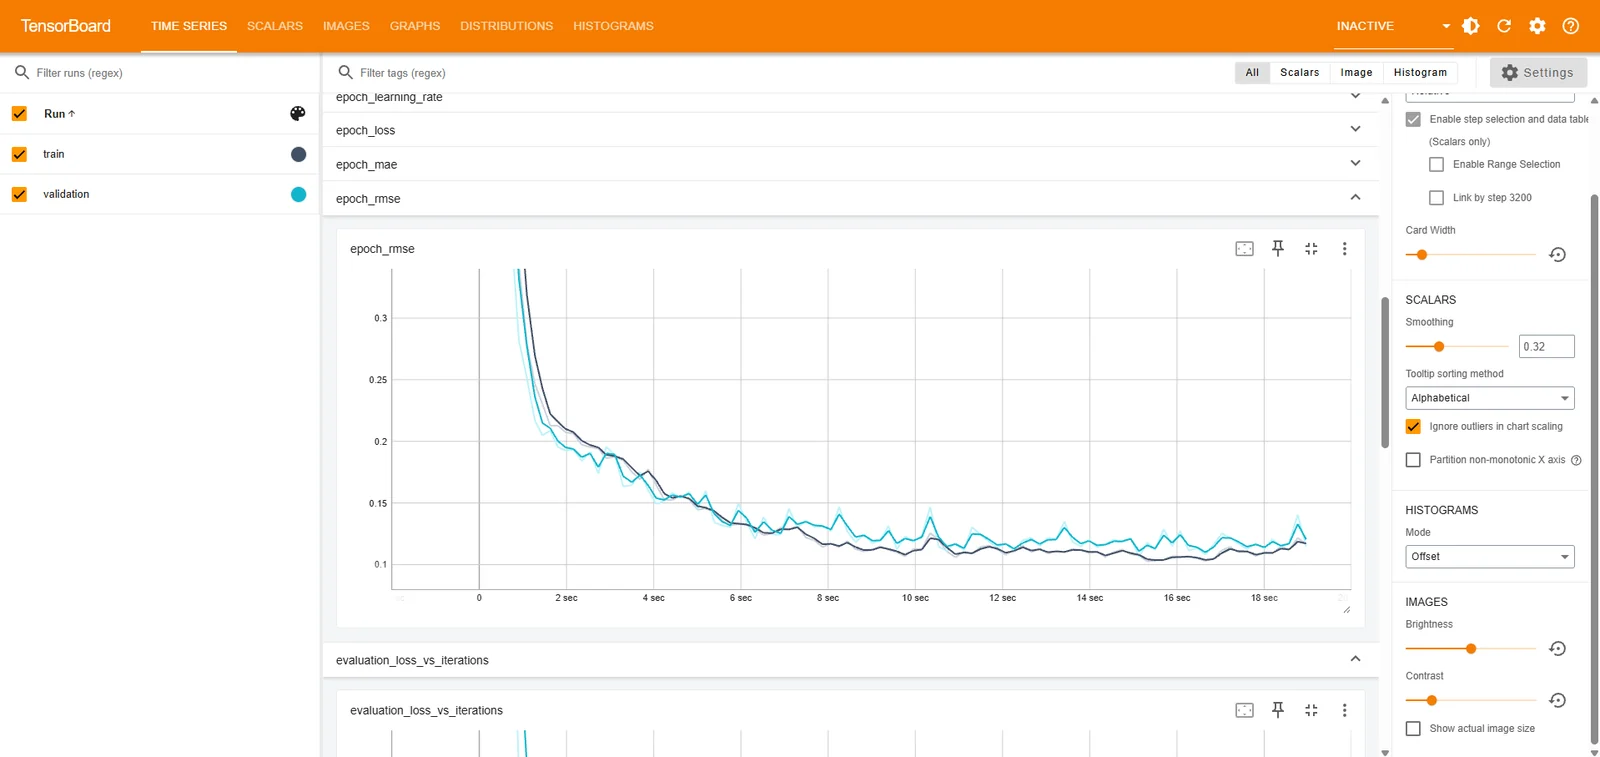
Task: Filter cards by Scalars
Action: point(1299,73)
